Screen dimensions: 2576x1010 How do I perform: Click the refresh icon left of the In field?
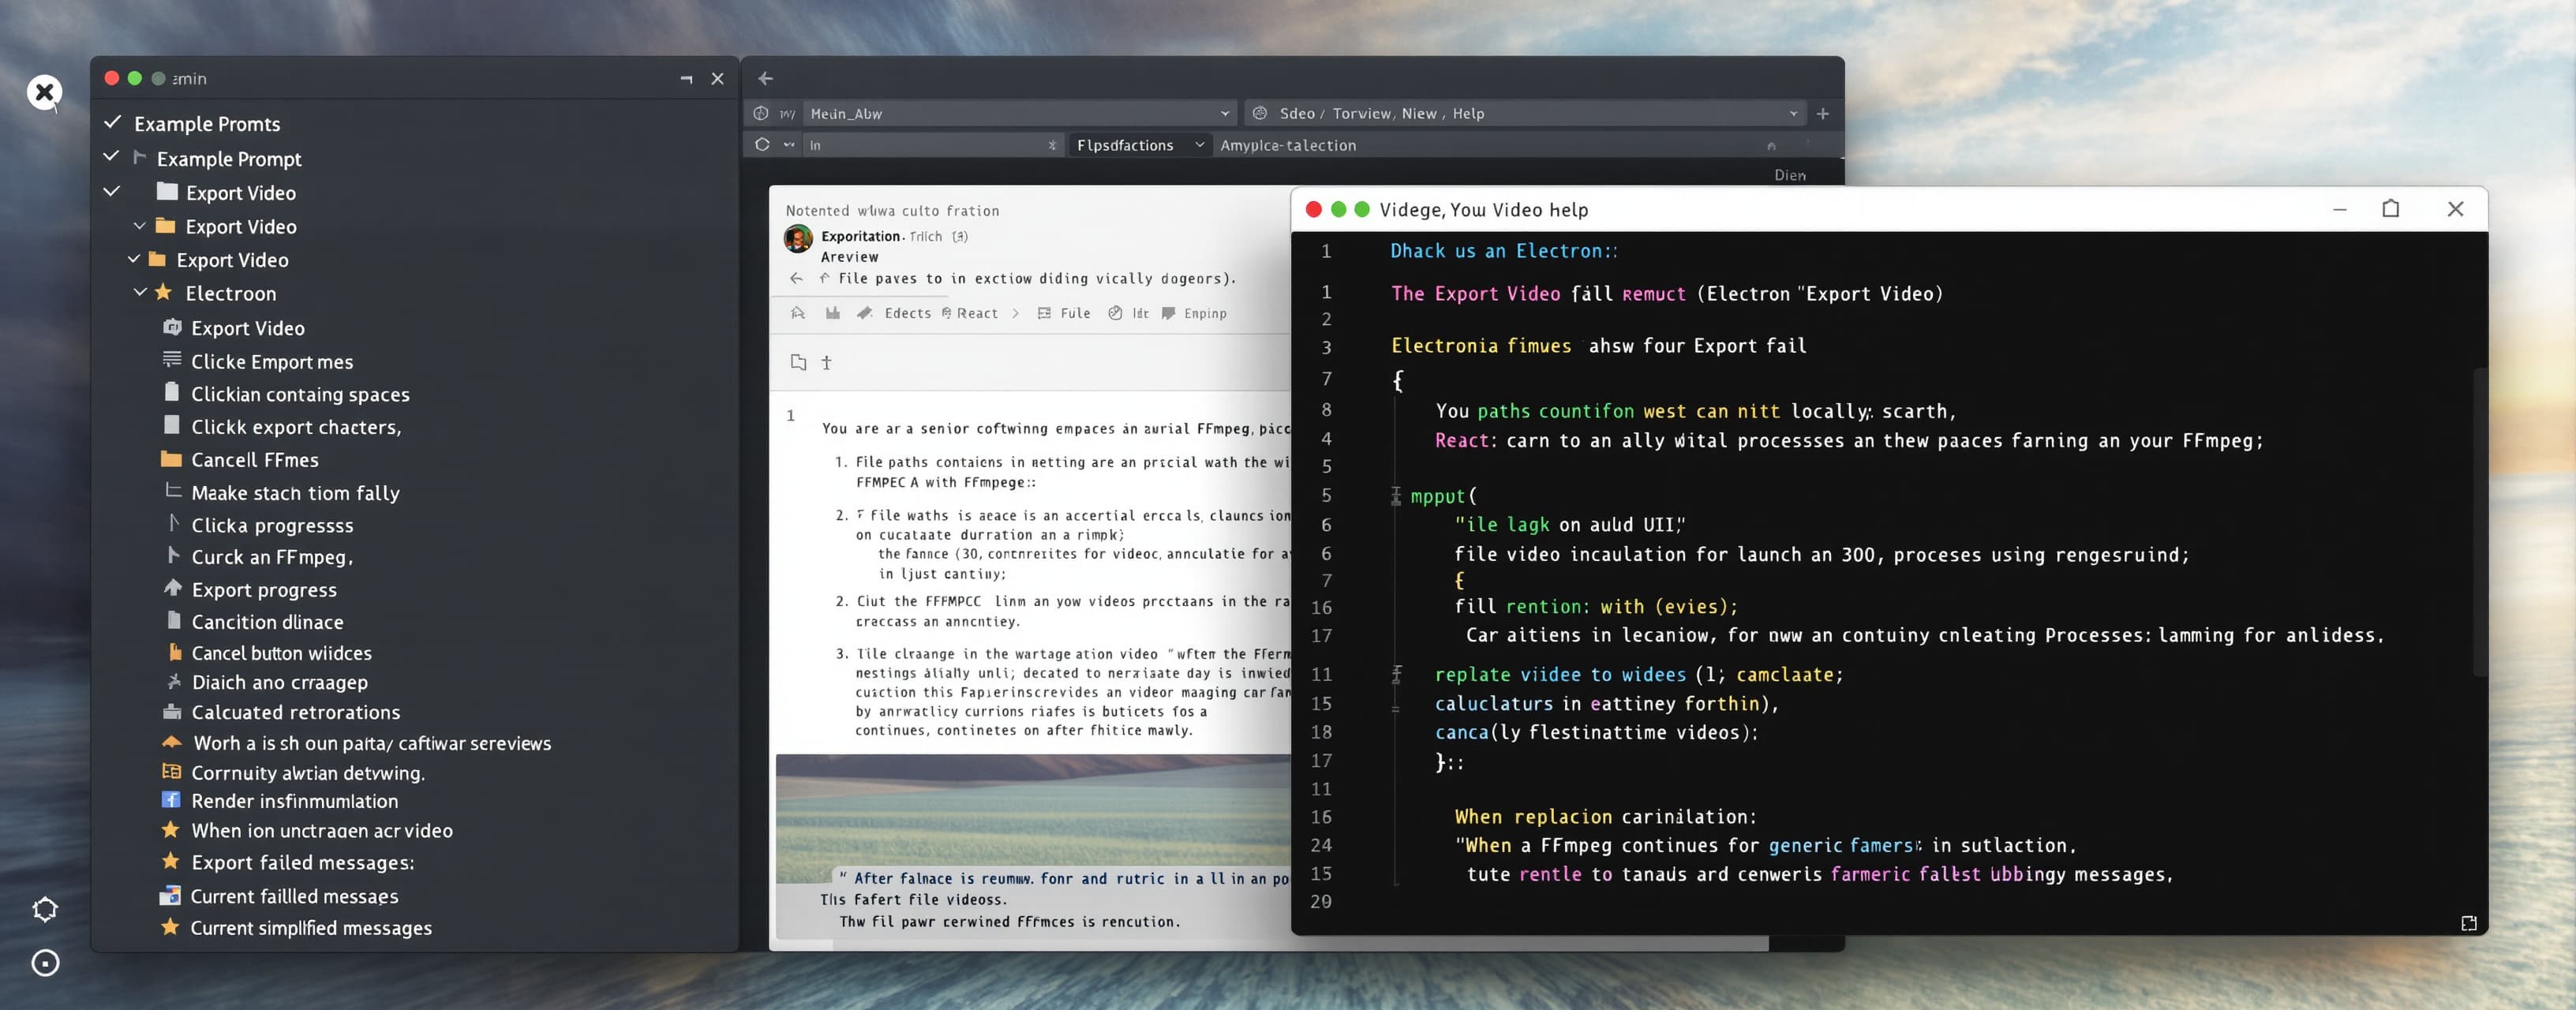[762, 144]
